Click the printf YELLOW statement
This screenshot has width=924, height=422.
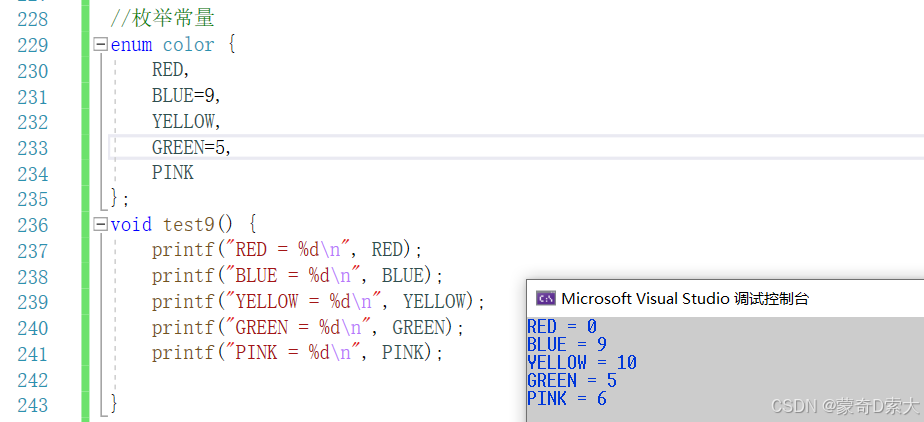(318, 302)
